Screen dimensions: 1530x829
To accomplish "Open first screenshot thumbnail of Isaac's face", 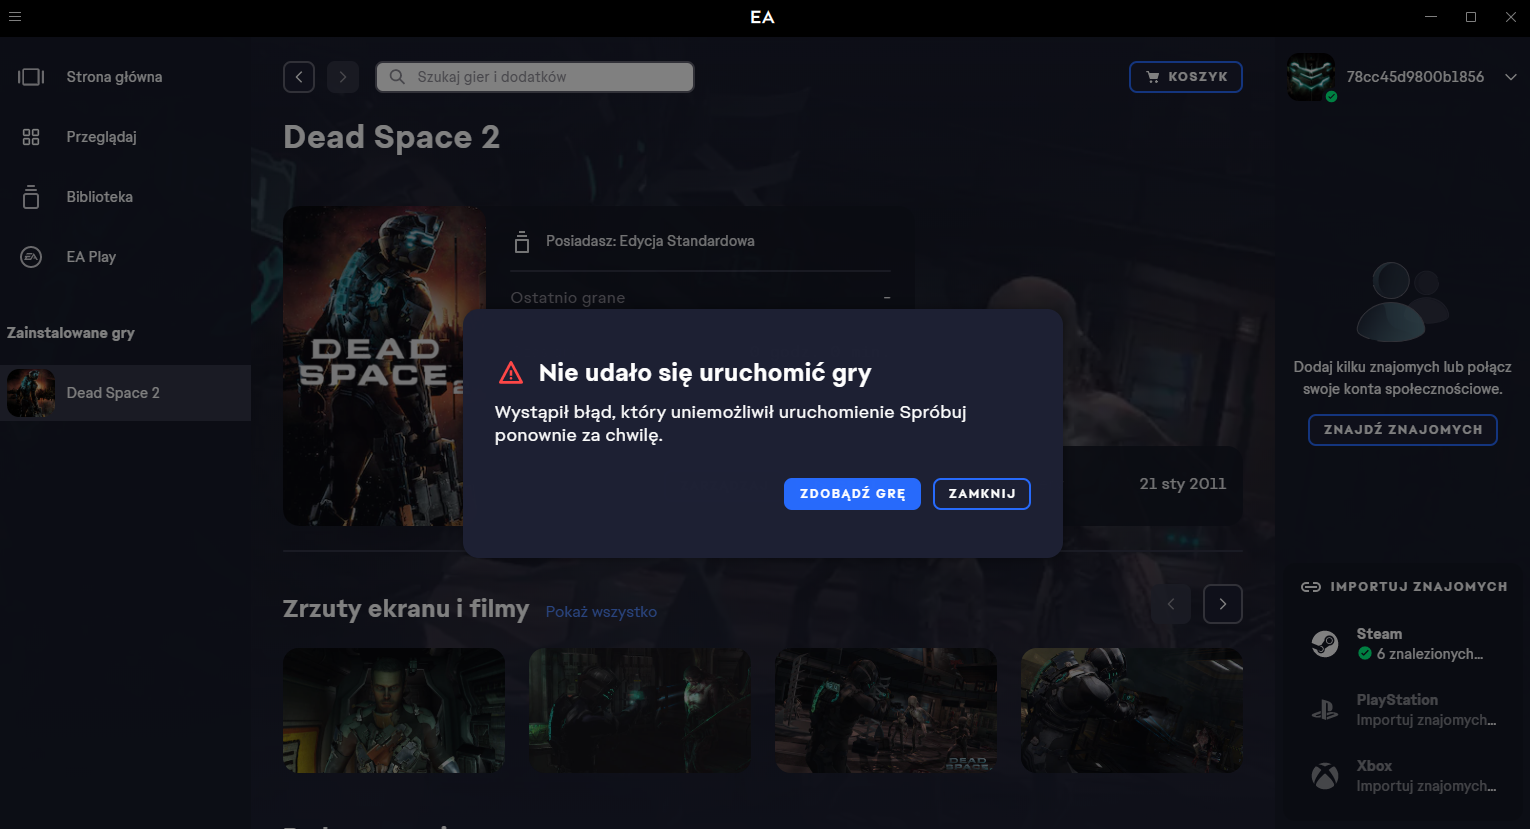I will pos(394,710).
